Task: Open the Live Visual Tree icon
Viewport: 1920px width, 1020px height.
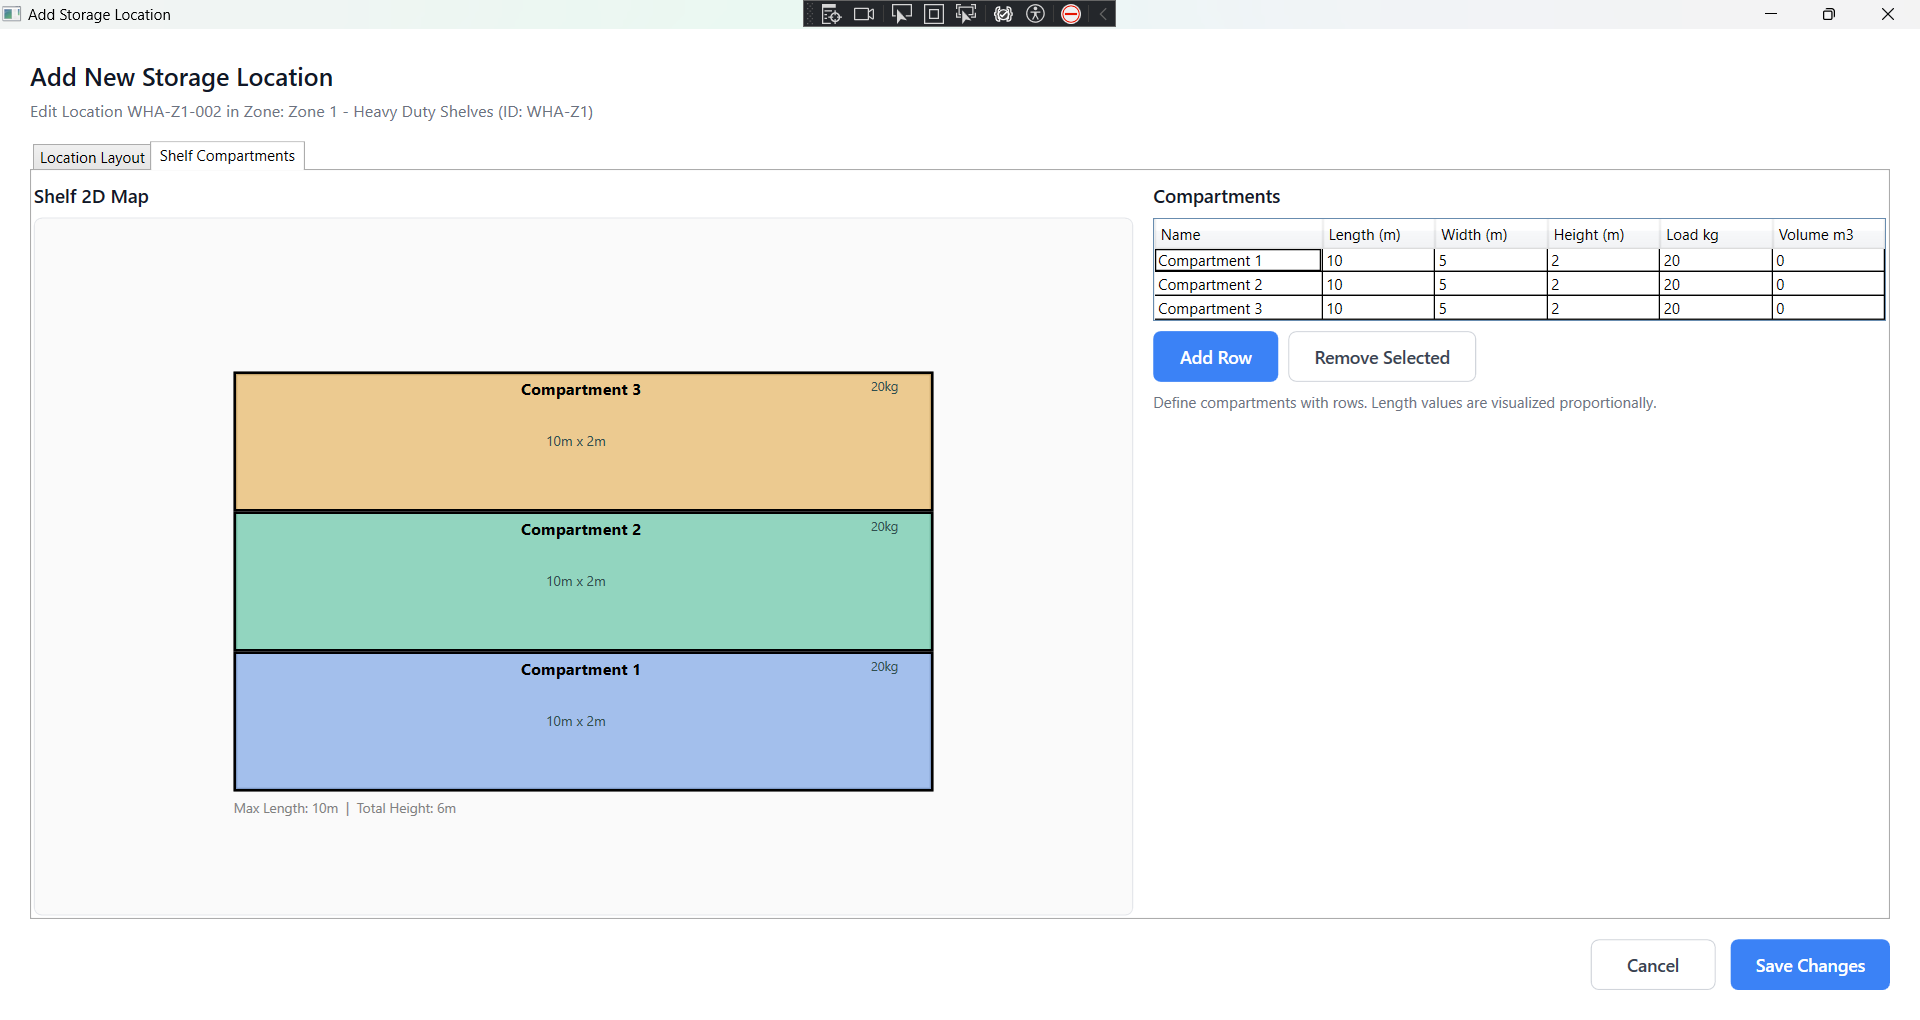Action: [x=830, y=14]
